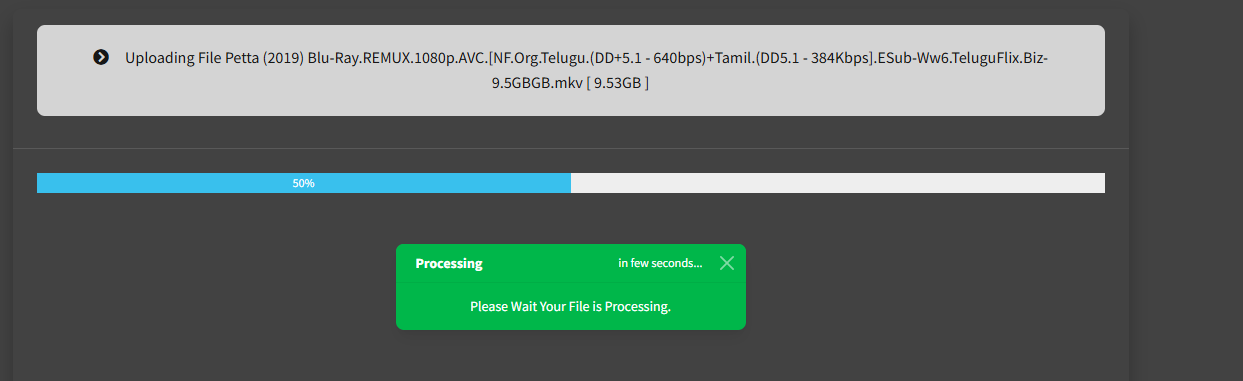Viewport: 1243px width, 381px height.
Task: Click the '9.5GBGB.mkv' filename ending
Action: click(539, 84)
